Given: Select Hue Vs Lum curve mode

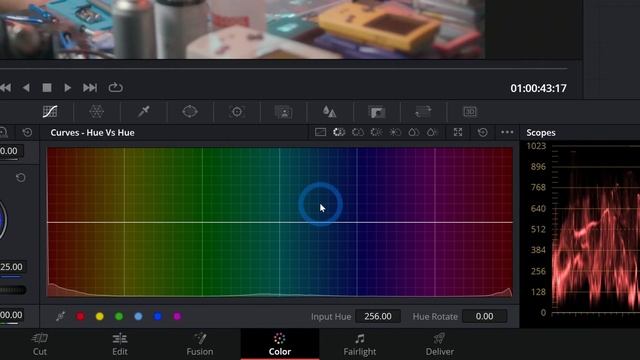Looking at the screenshot, I should [376, 132].
